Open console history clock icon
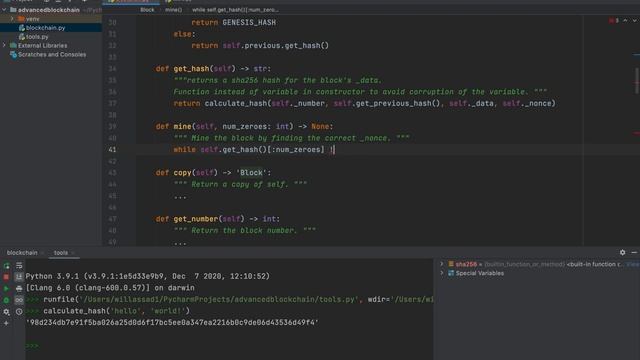This screenshot has width=640, height=360. (19, 312)
